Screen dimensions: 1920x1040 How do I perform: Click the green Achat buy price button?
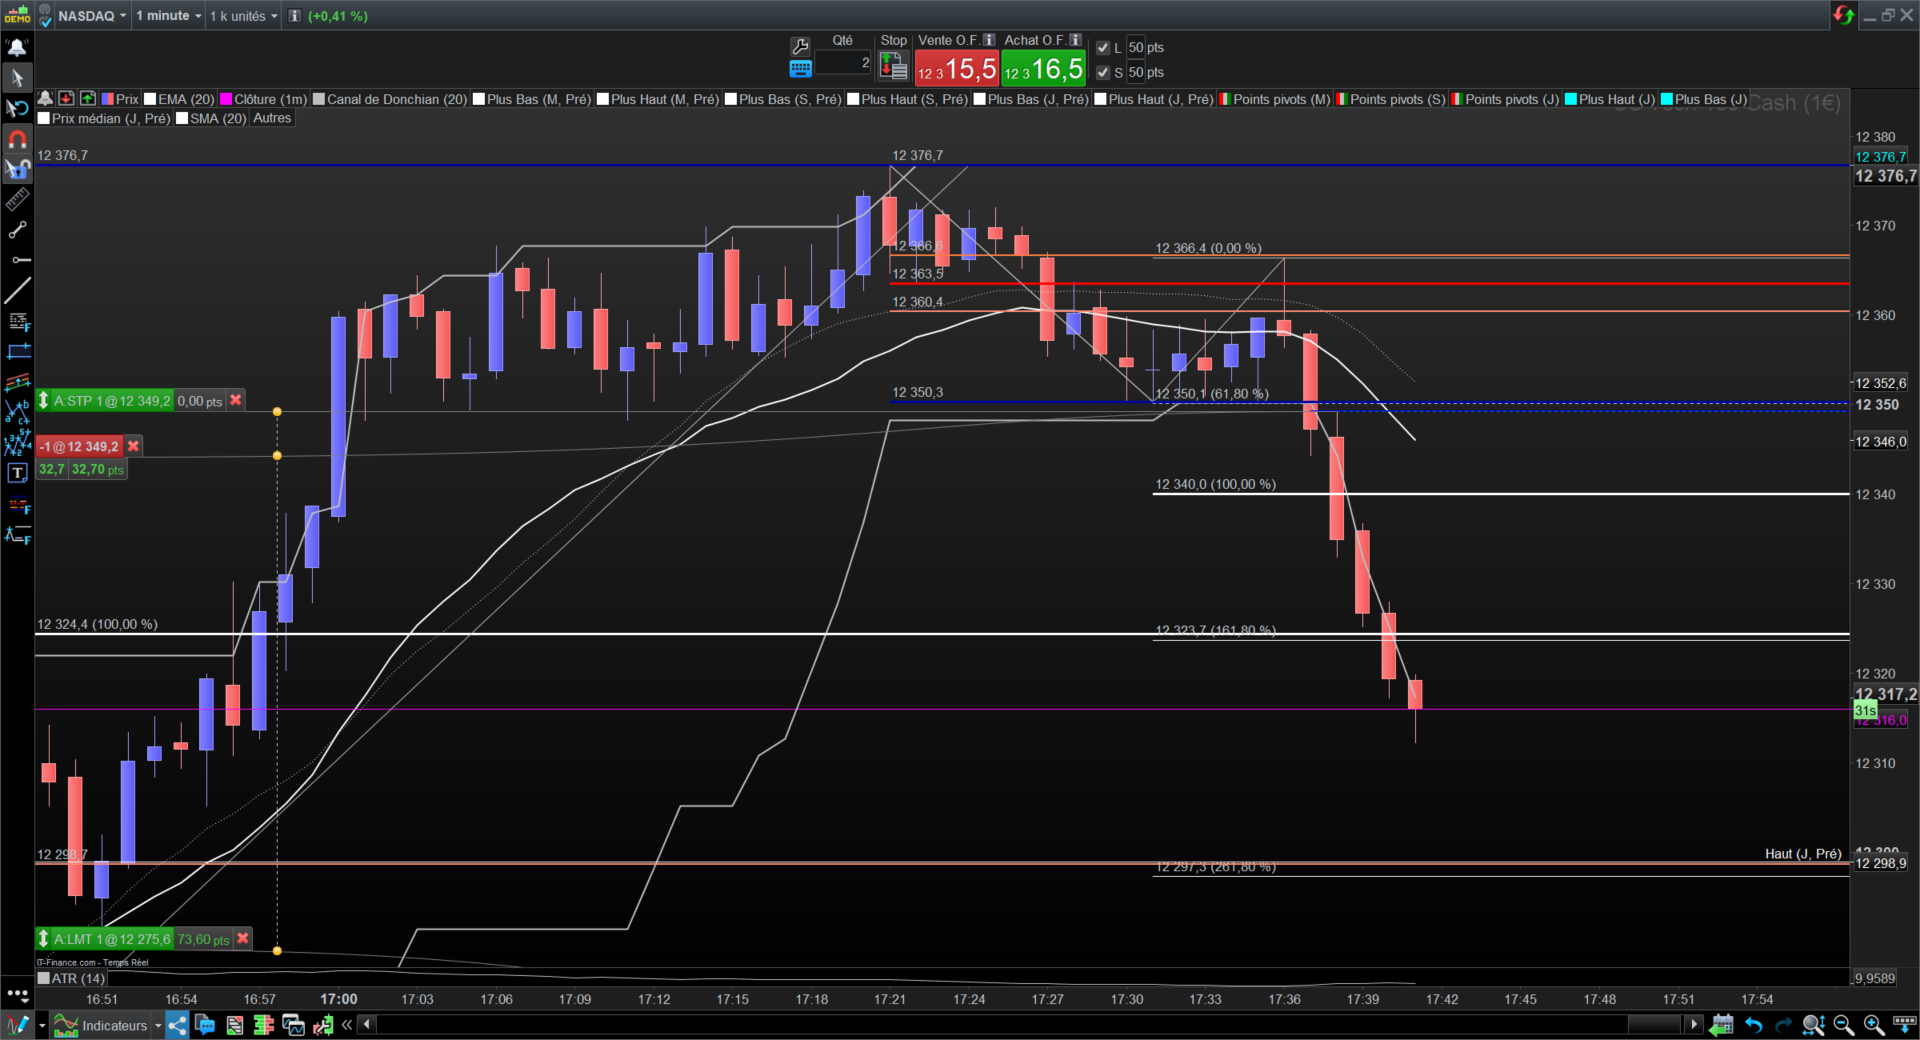1043,68
